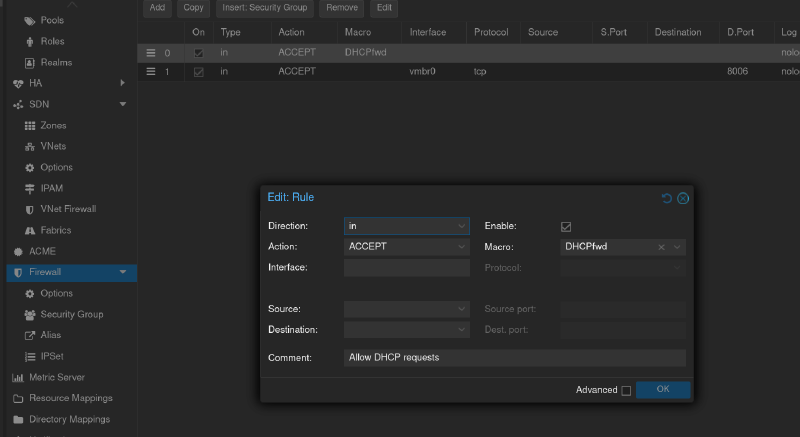Viewport: 800px width, 437px height.
Task: Enable the Advanced checkbox
Action: (626, 390)
